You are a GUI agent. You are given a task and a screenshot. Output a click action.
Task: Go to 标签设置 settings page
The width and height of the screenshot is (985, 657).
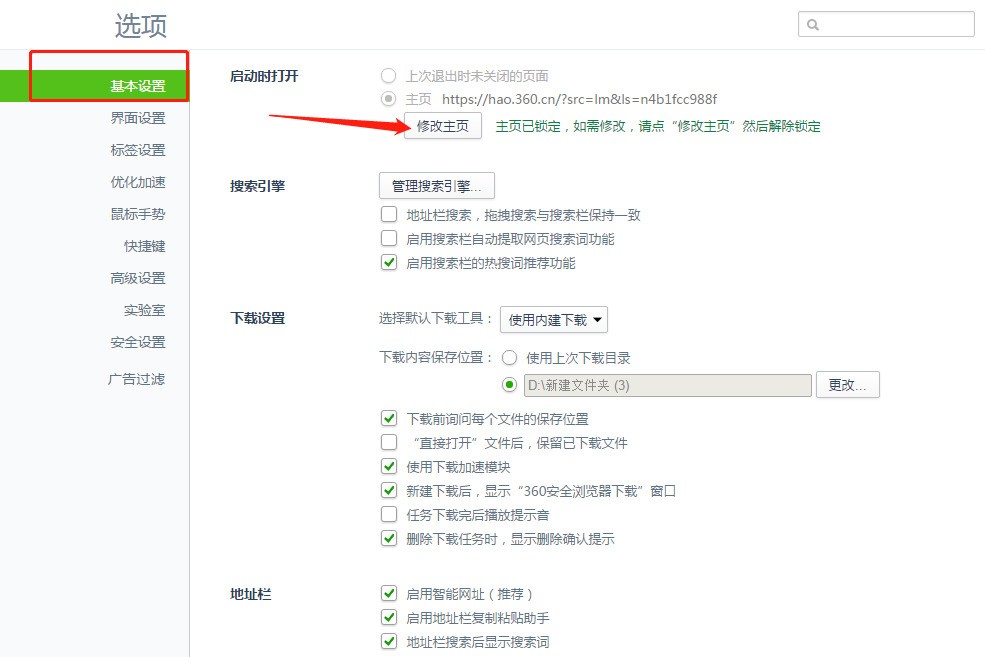pyautogui.click(x=137, y=150)
